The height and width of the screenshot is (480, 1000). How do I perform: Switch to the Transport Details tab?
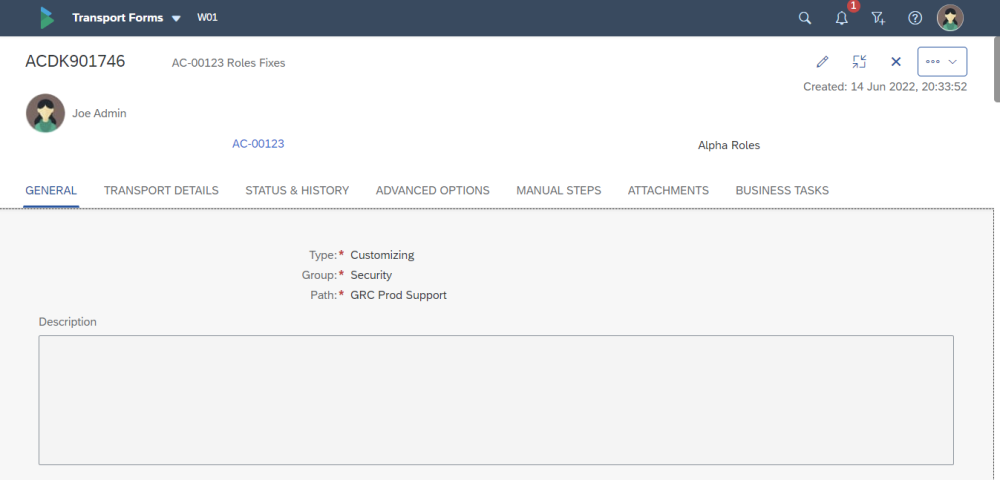coord(161,190)
